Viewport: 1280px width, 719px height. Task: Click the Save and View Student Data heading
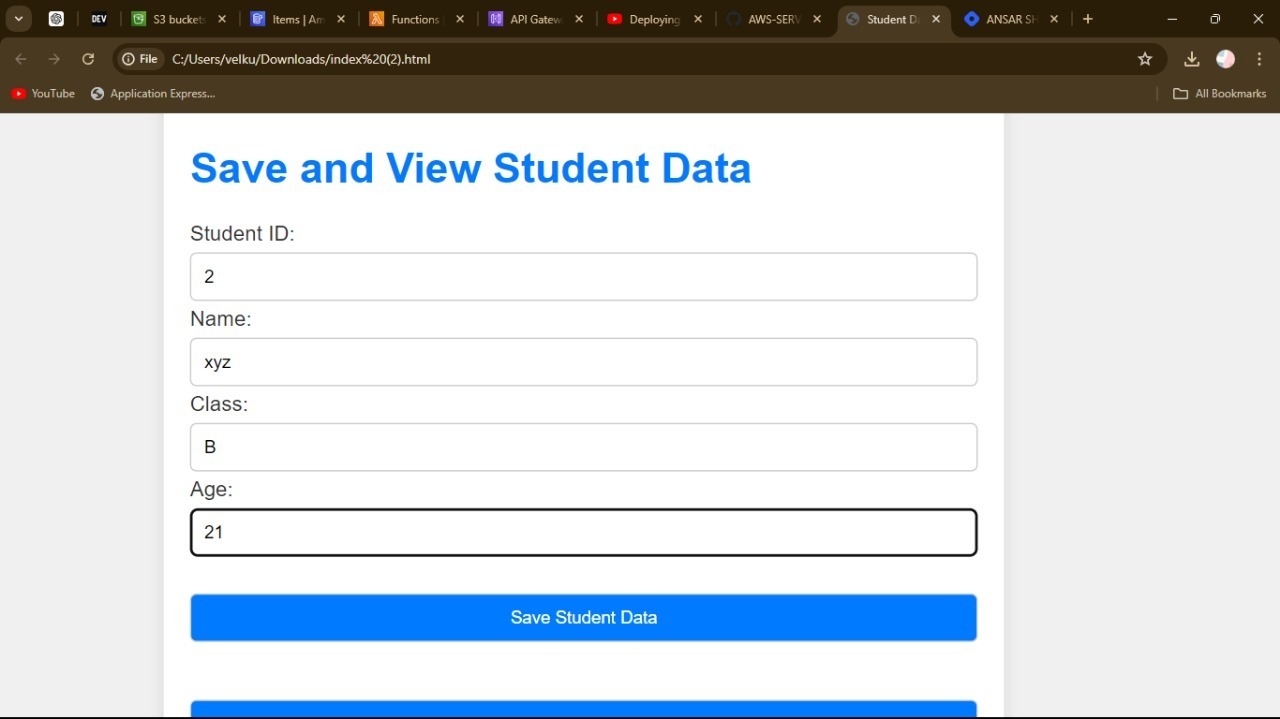coord(471,168)
